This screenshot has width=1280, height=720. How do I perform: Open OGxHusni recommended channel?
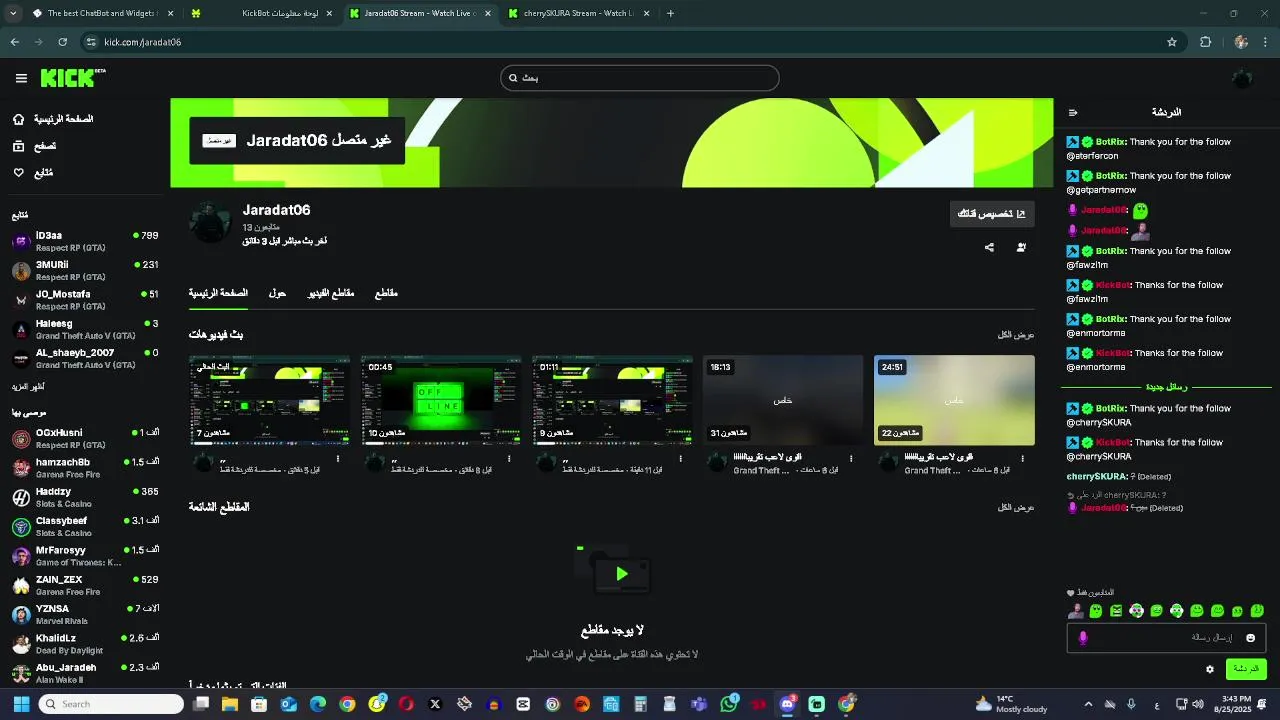pos(85,438)
